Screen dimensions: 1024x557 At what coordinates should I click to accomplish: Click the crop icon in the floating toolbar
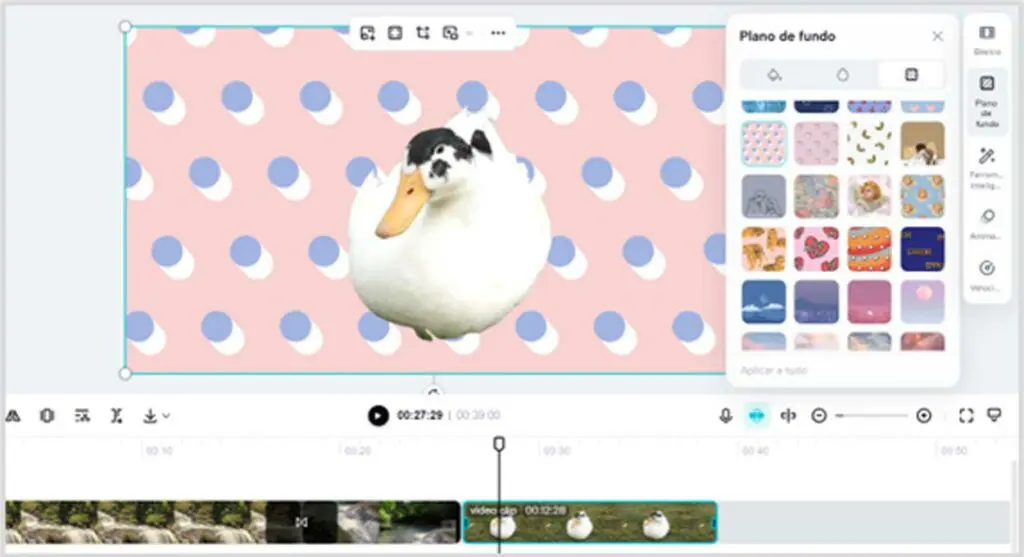click(423, 33)
